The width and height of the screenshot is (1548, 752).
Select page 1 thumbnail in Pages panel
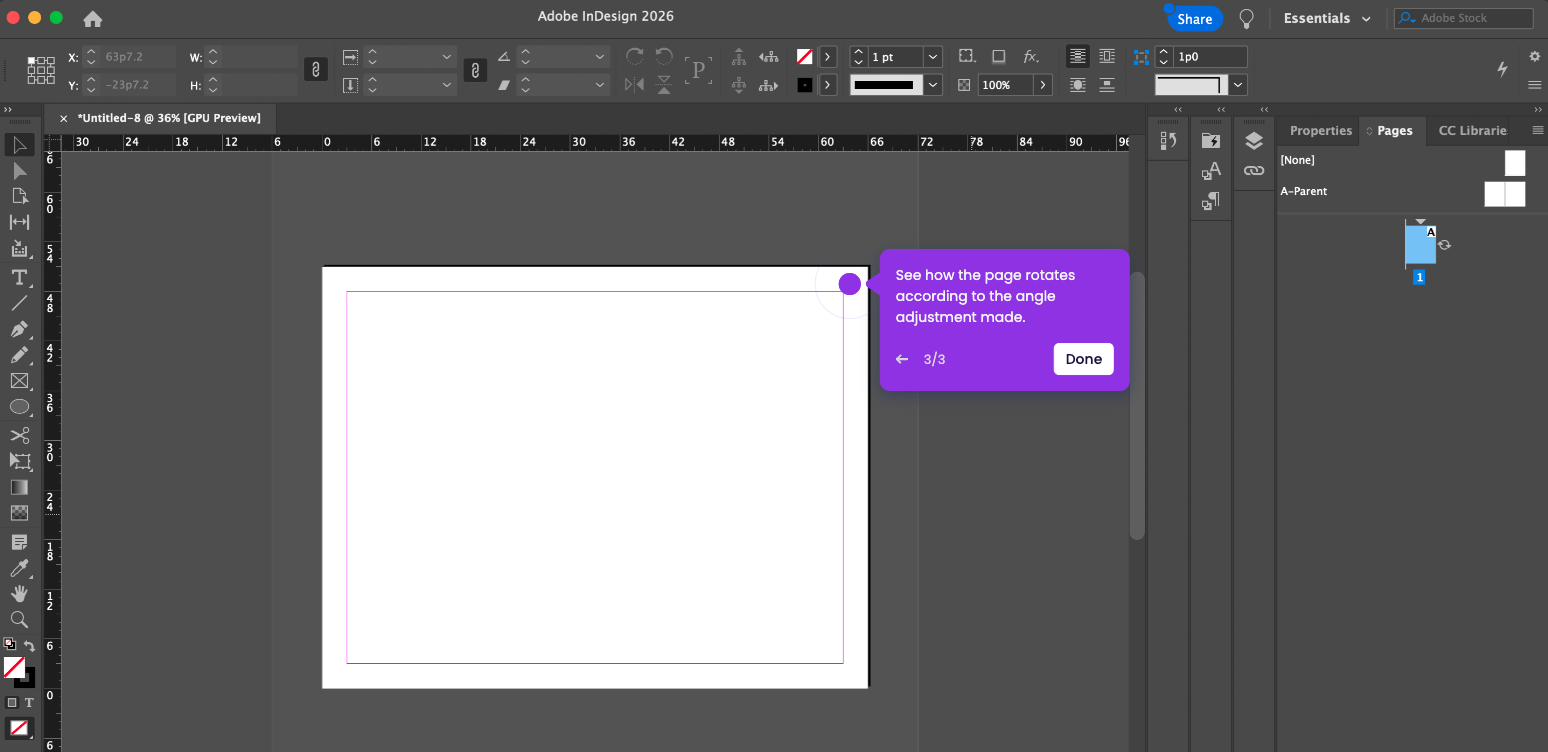click(x=1419, y=245)
